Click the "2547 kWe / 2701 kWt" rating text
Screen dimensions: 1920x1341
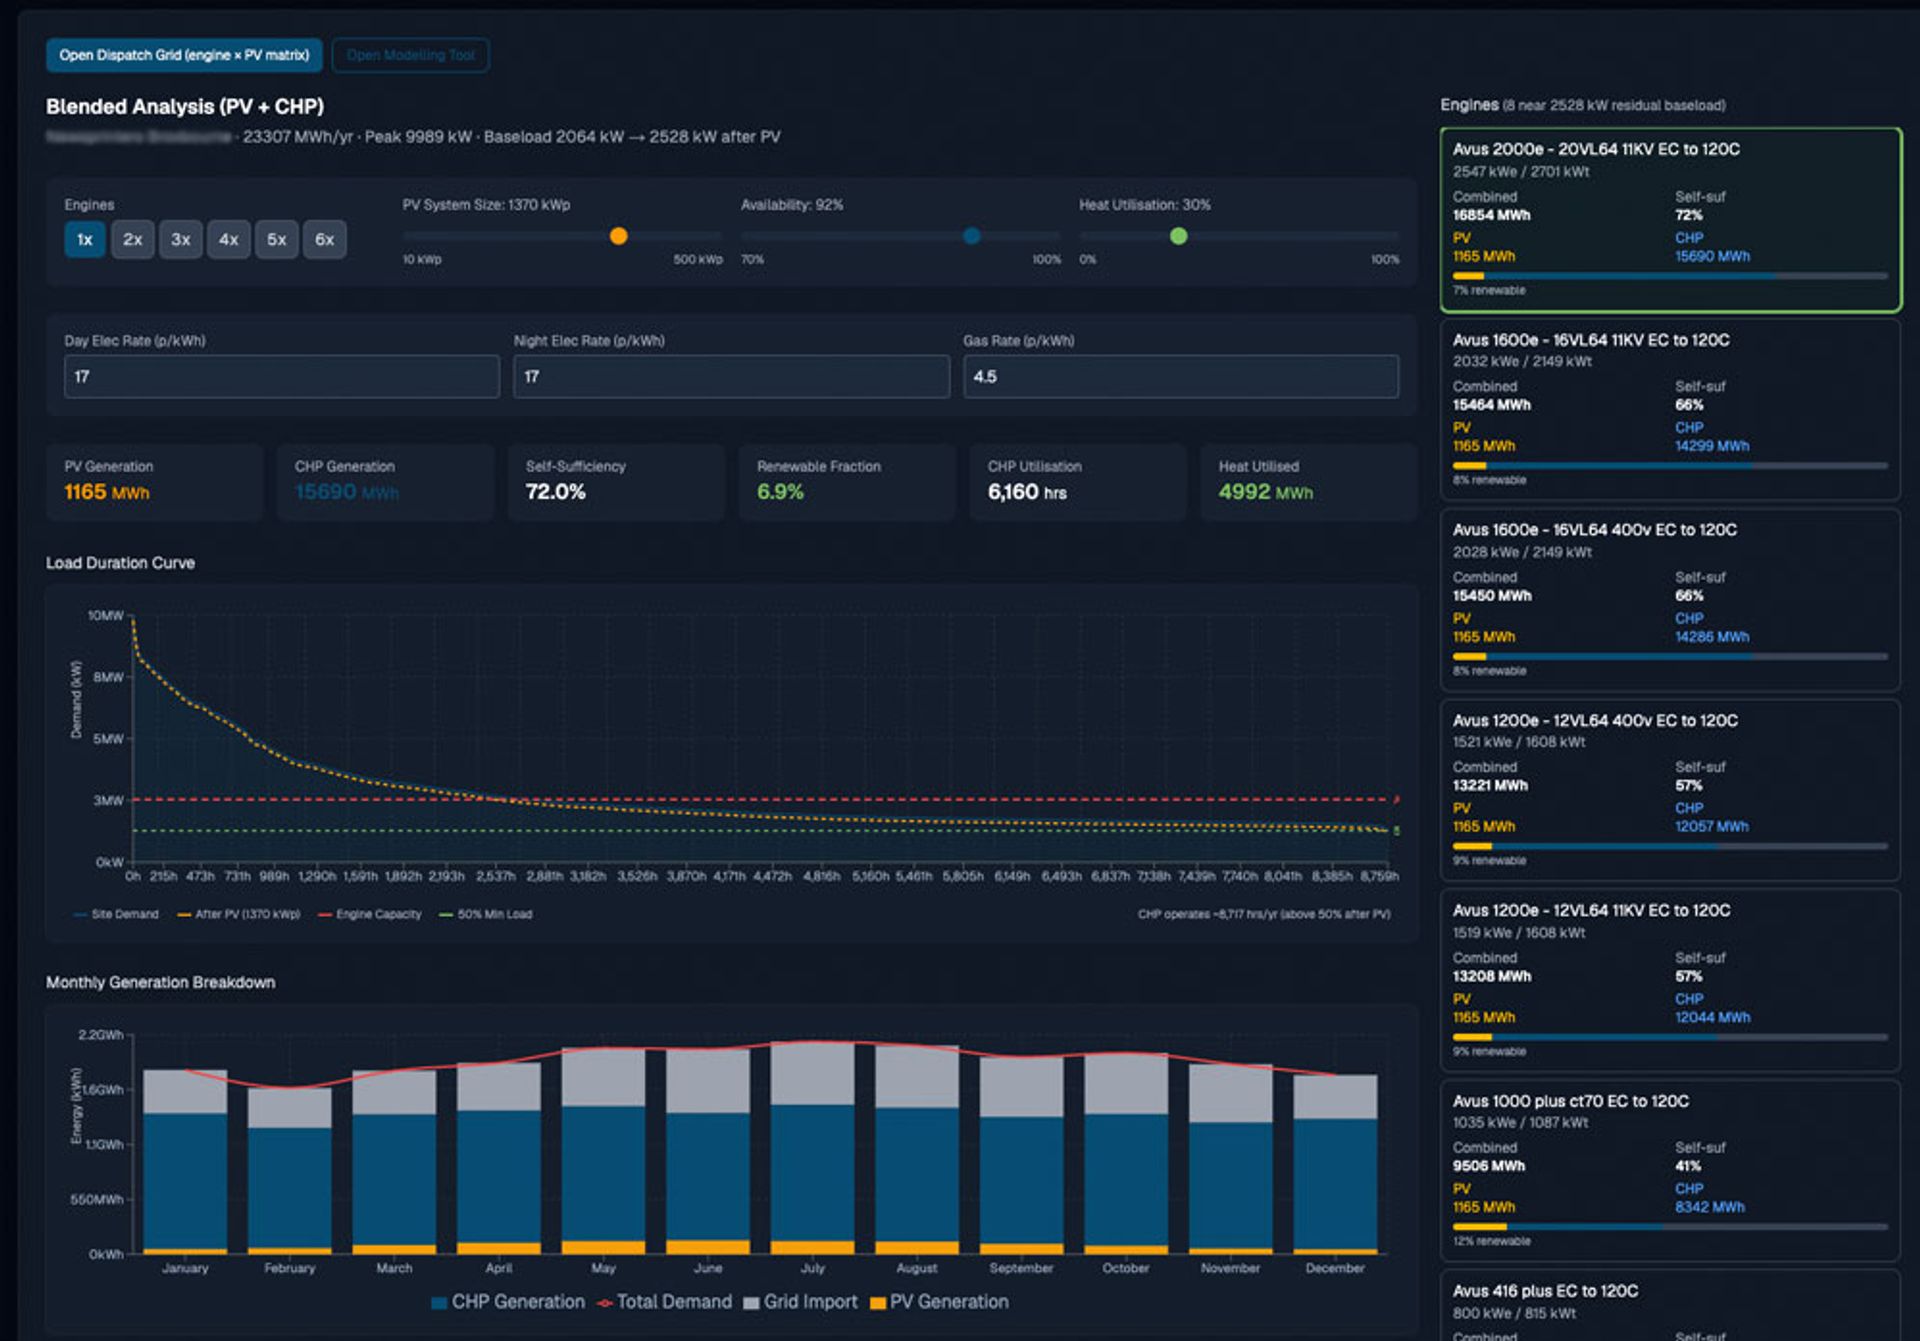(x=1521, y=172)
